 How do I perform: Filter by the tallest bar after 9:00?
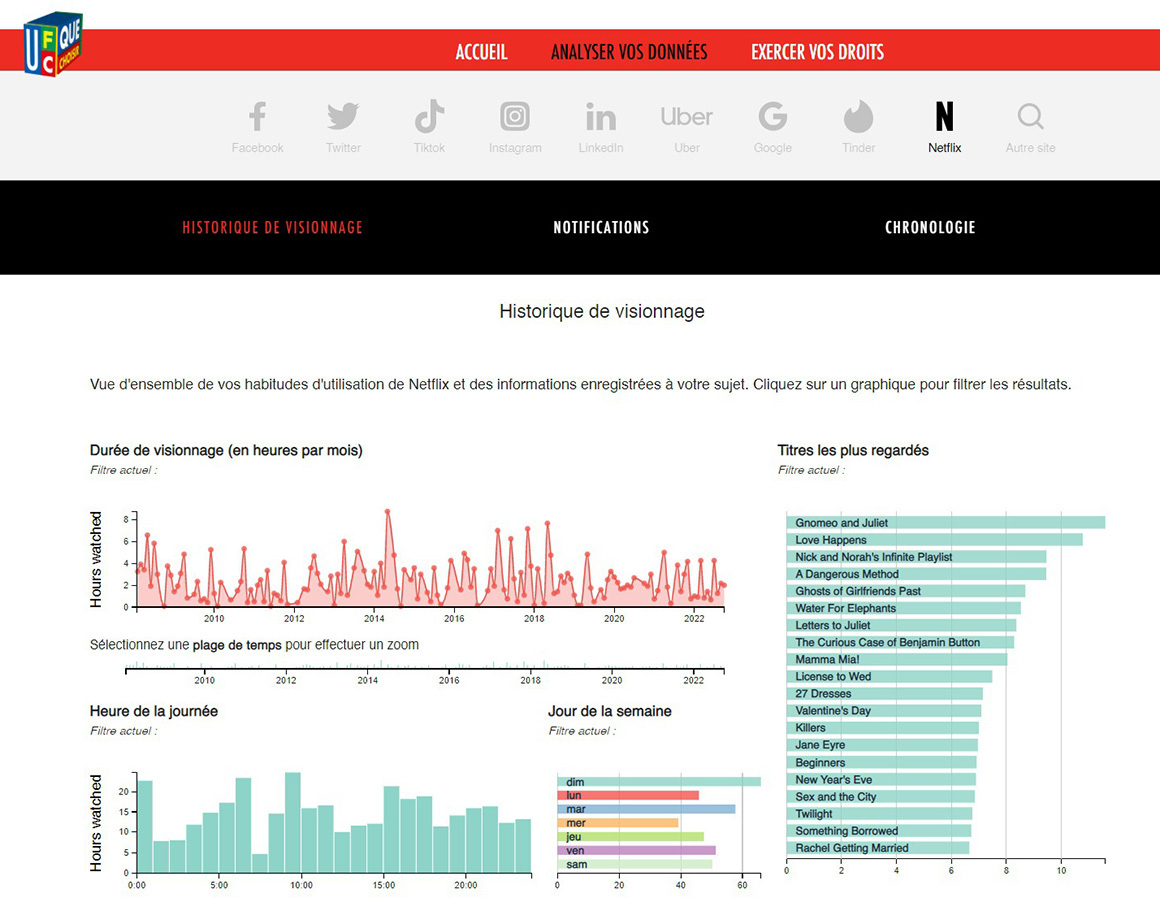(293, 823)
